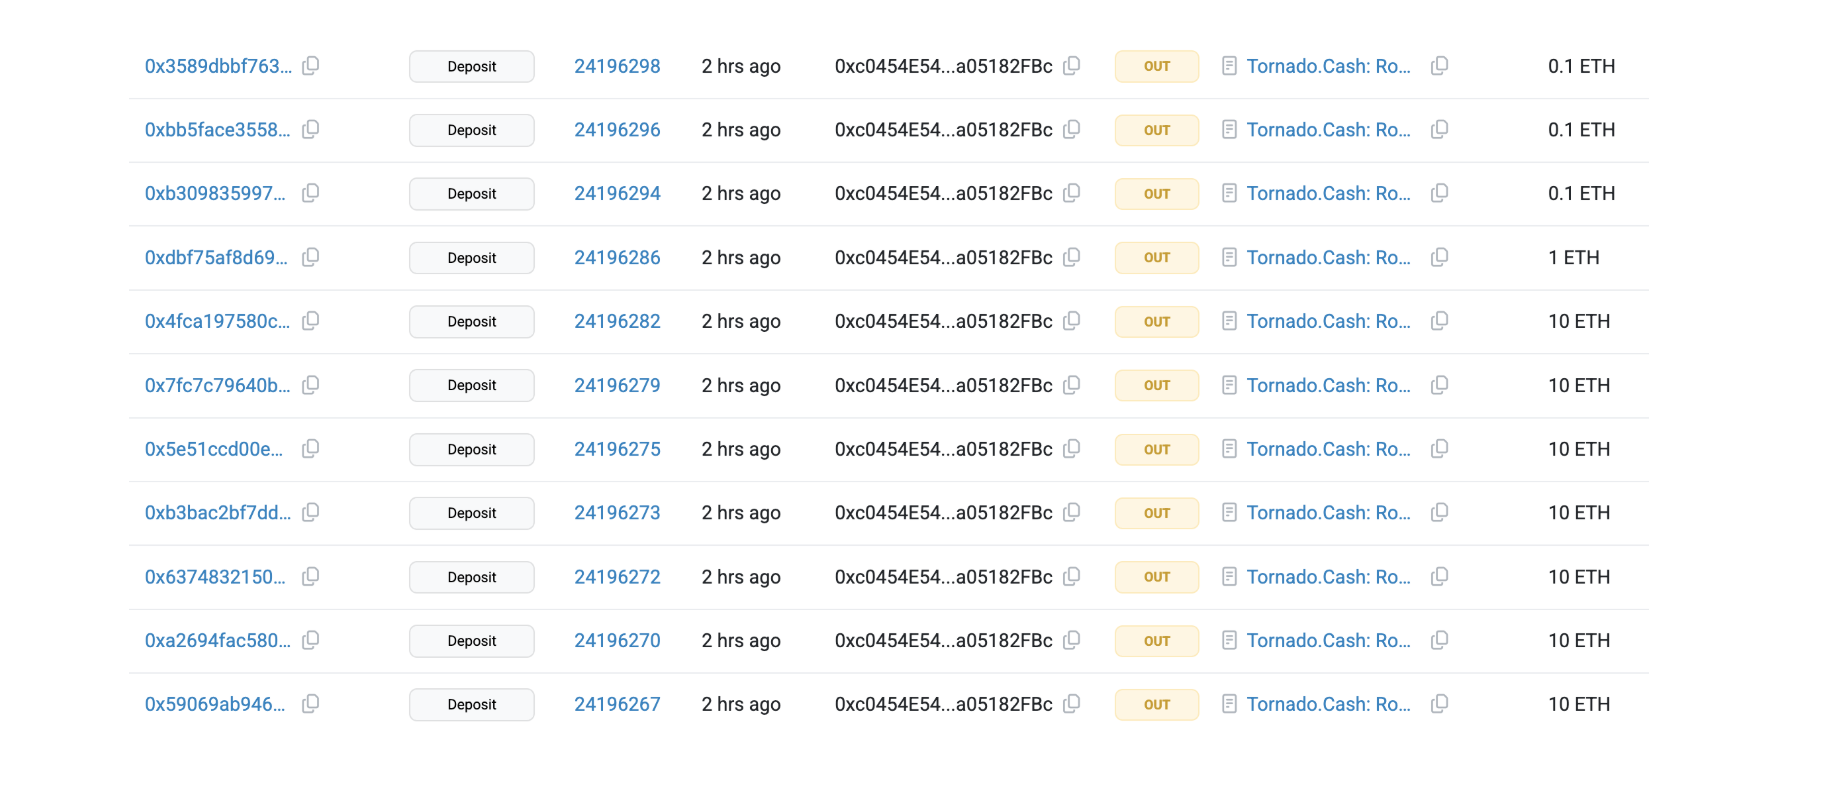Viewport: 1828px width, 788px height.
Task: Open transaction 0xbb5face3558...
Action: pos(218,130)
